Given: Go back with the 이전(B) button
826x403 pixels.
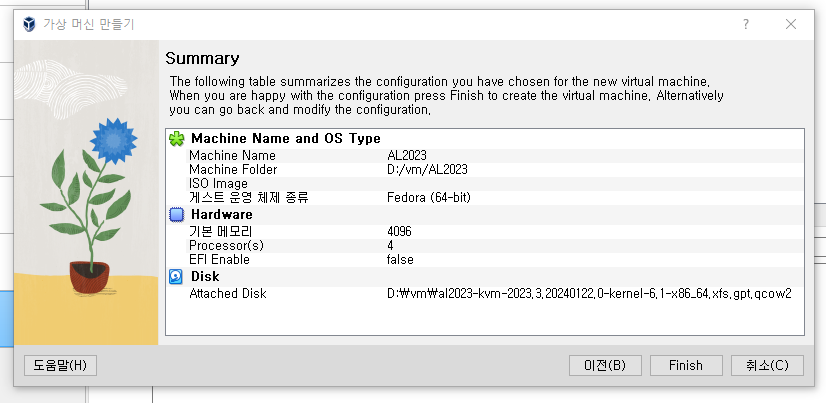Looking at the screenshot, I should click(x=605, y=365).
